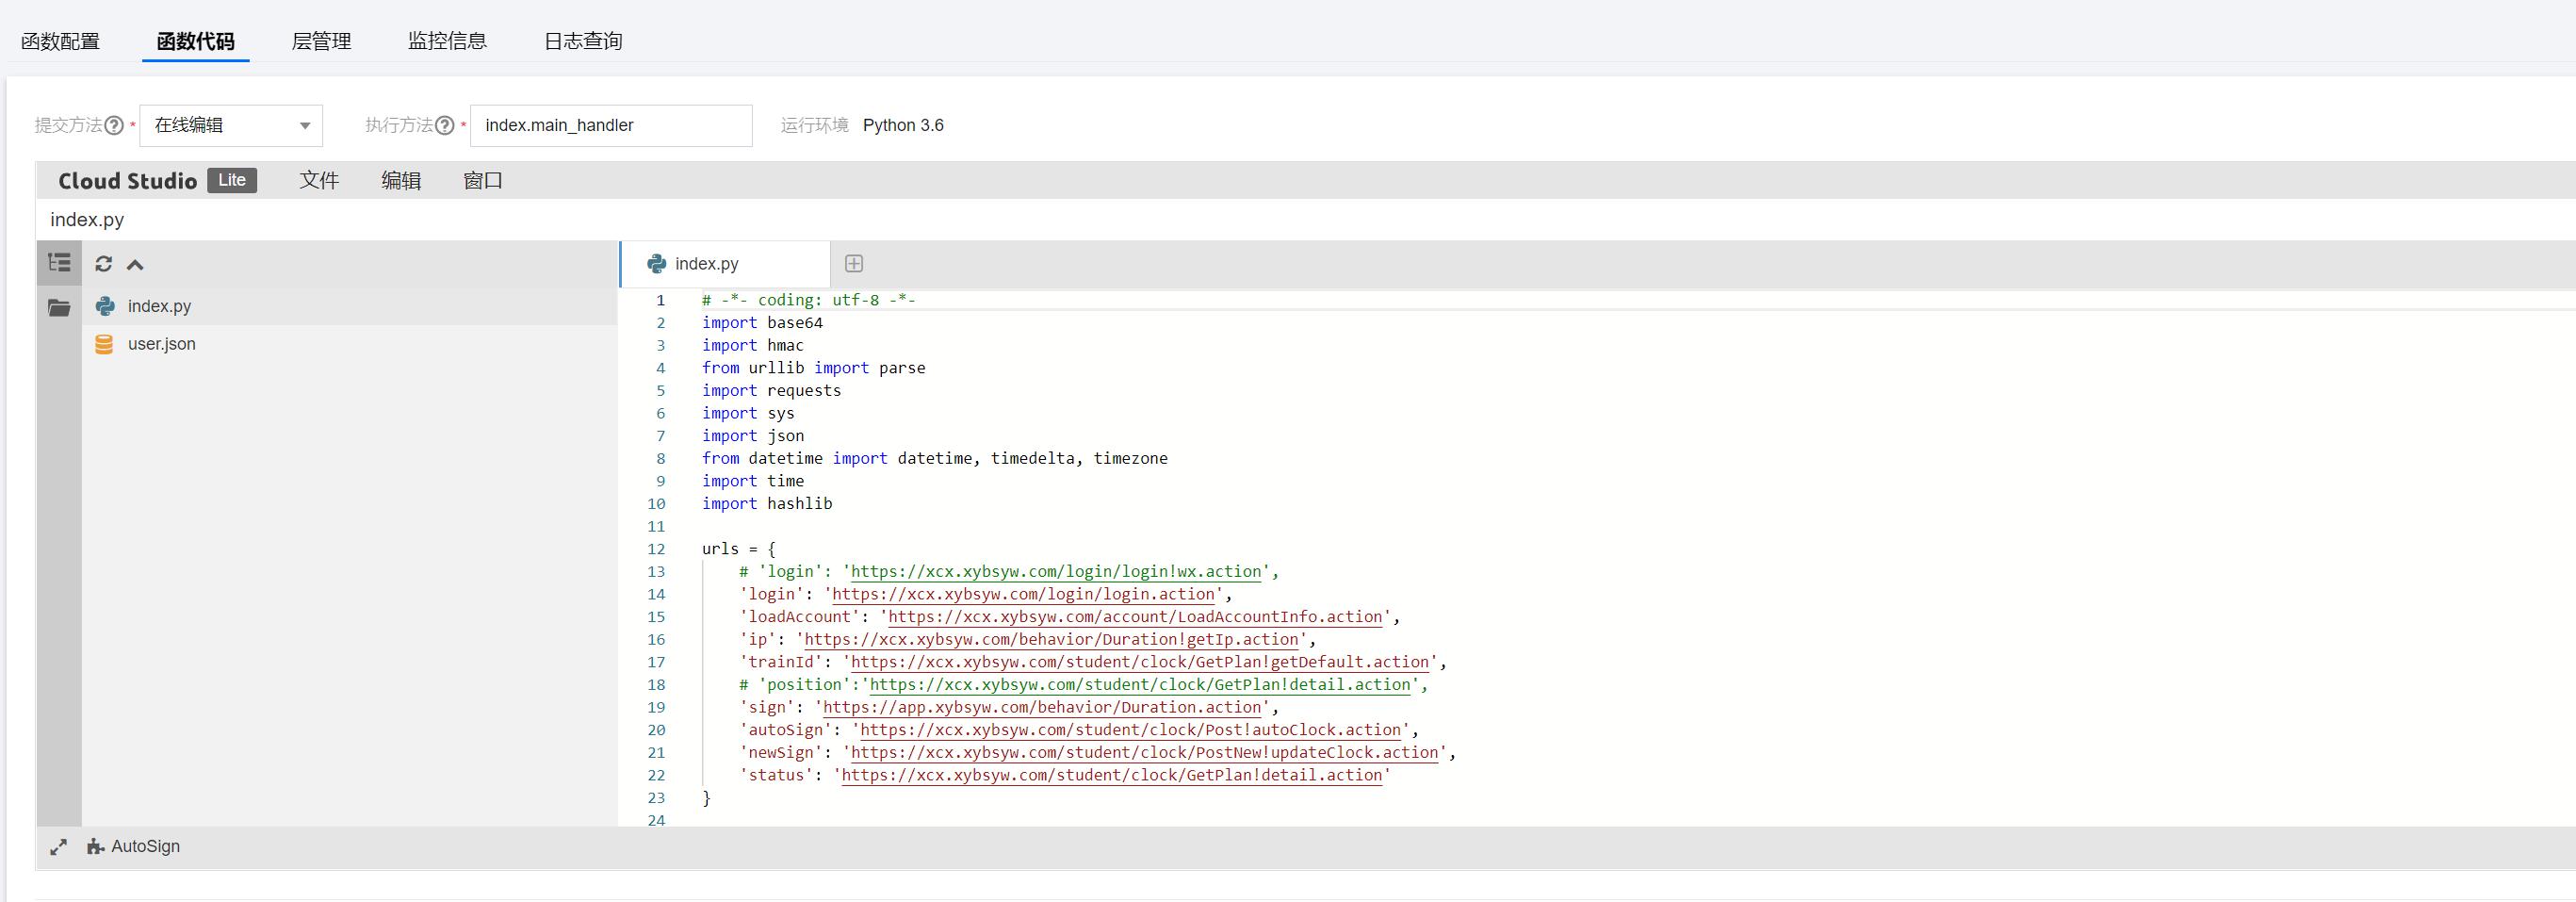Click the 'import hashlib' code line
Viewport: 2576px width, 902px height.
(x=767, y=504)
